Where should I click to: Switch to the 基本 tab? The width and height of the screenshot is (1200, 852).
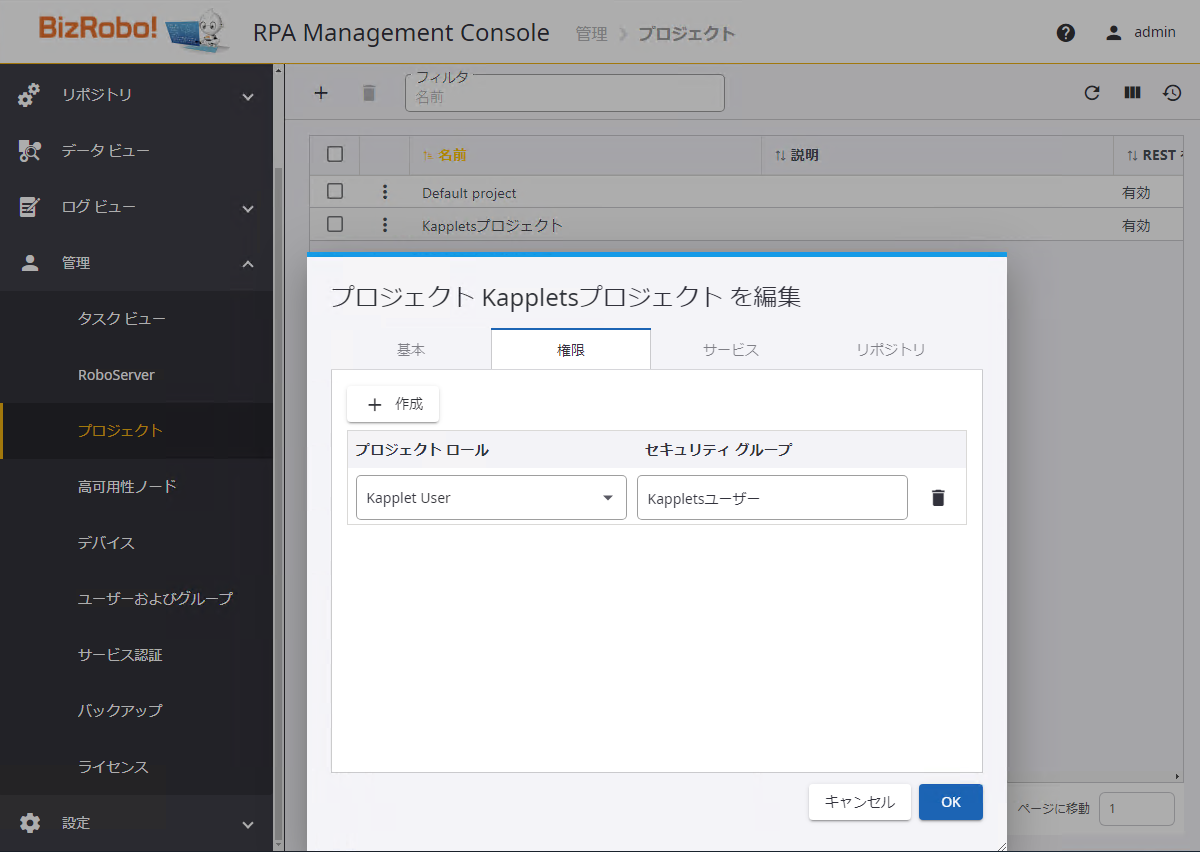tap(411, 349)
